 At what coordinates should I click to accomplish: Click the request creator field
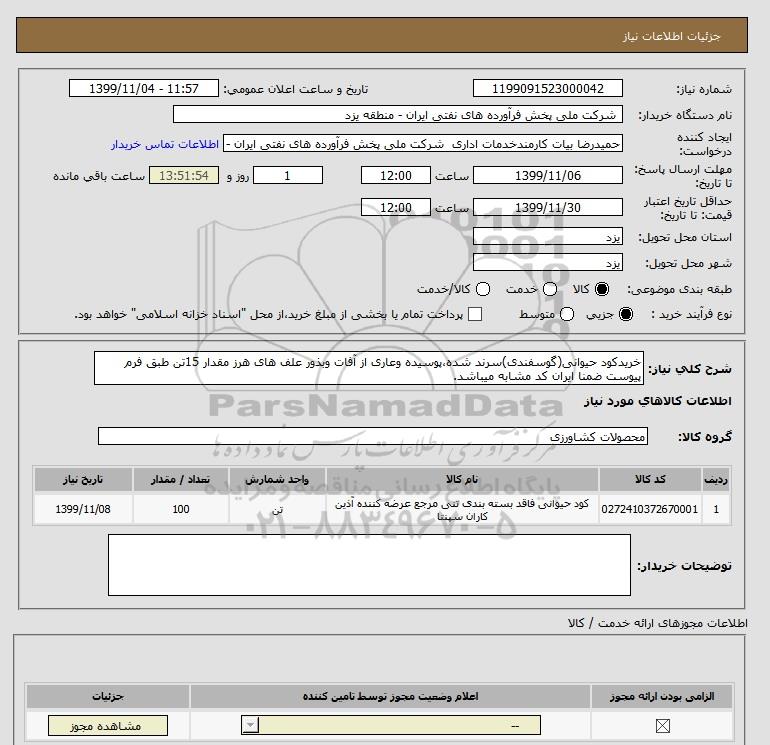423,143
